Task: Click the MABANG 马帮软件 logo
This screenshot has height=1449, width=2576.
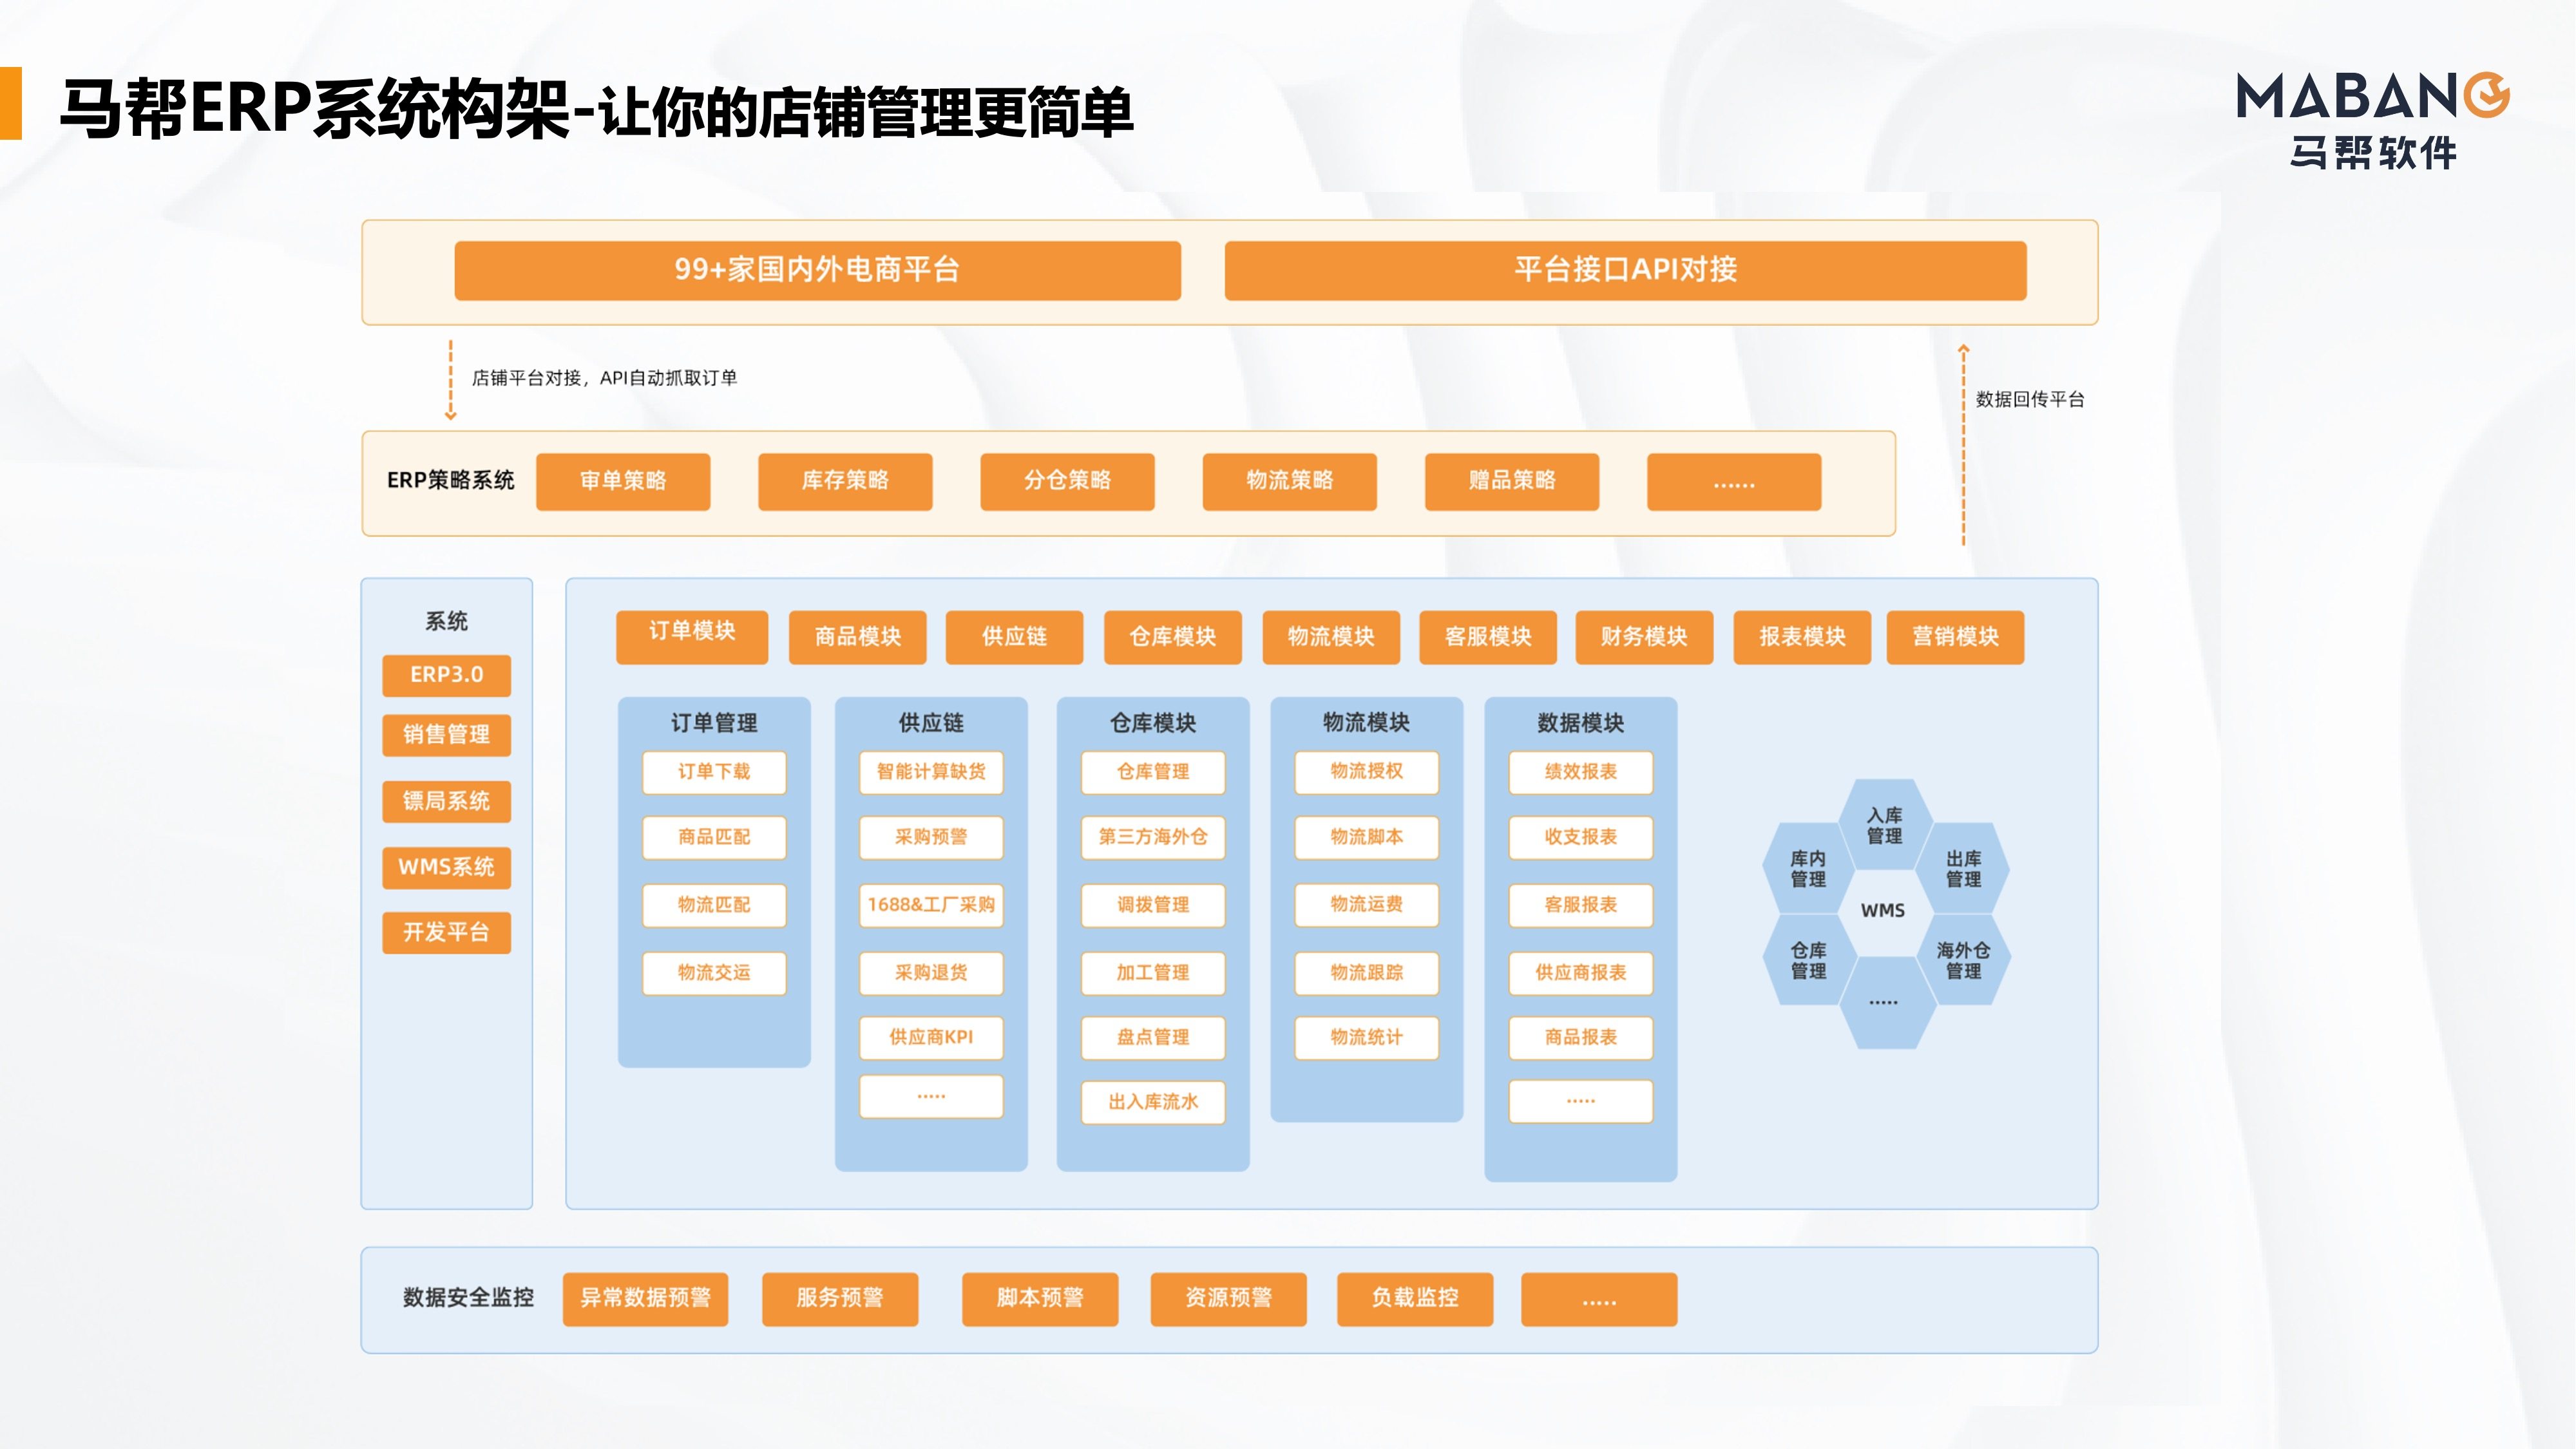Action: click(2373, 120)
